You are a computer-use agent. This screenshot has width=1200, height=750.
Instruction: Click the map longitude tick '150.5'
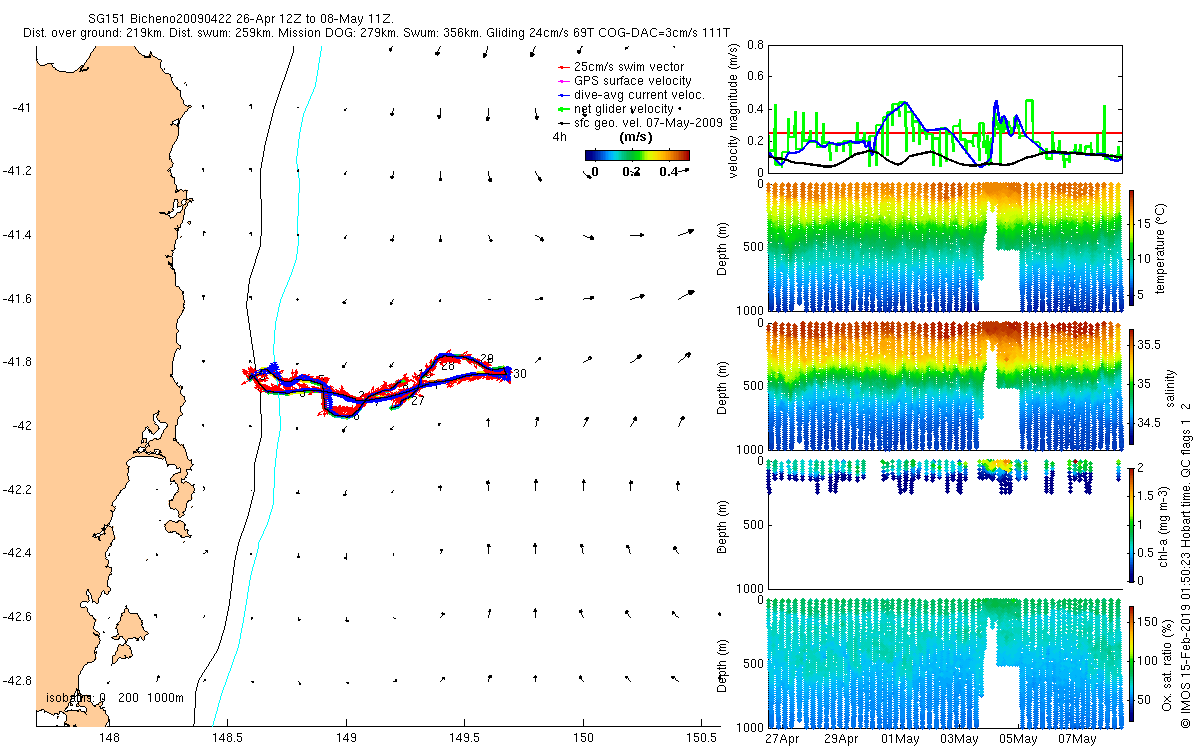tap(701, 739)
